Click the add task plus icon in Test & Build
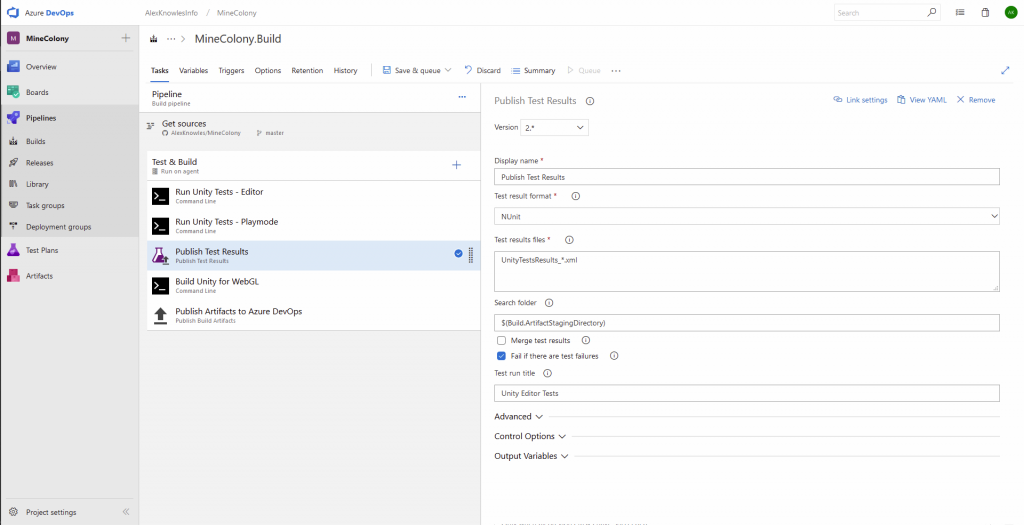This screenshot has width=1024, height=525. pyautogui.click(x=457, y=165)
